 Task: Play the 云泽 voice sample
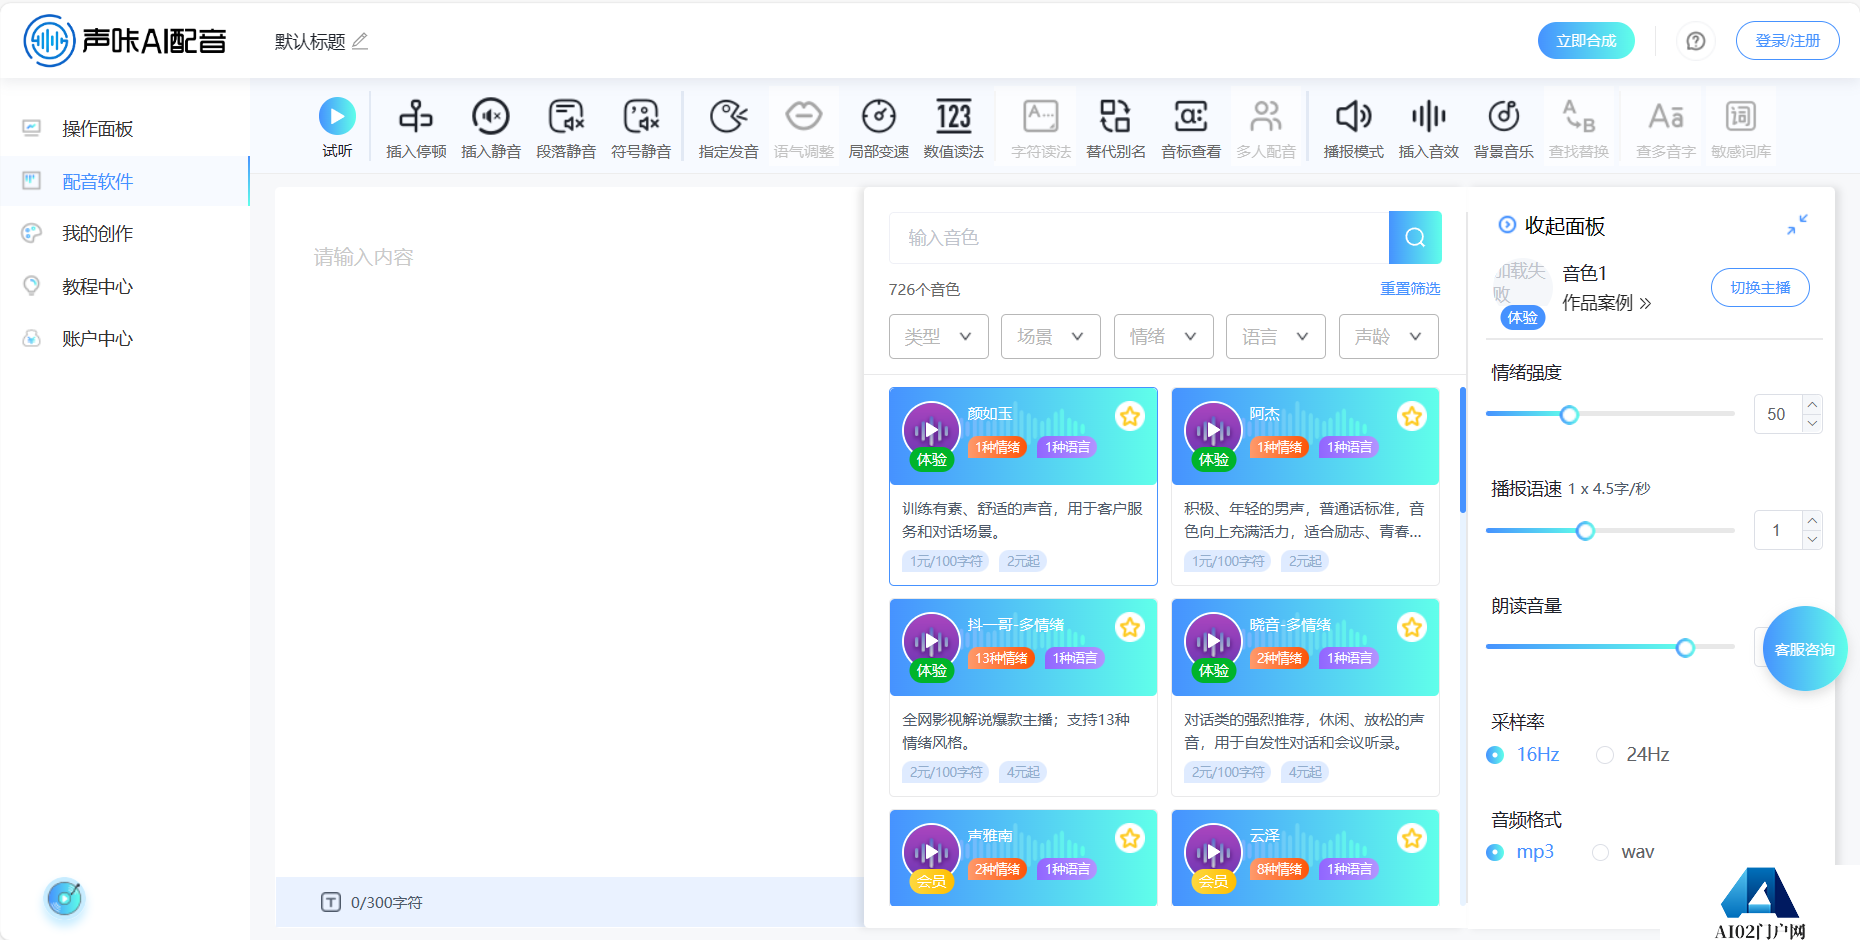(x=1213, y=852)
